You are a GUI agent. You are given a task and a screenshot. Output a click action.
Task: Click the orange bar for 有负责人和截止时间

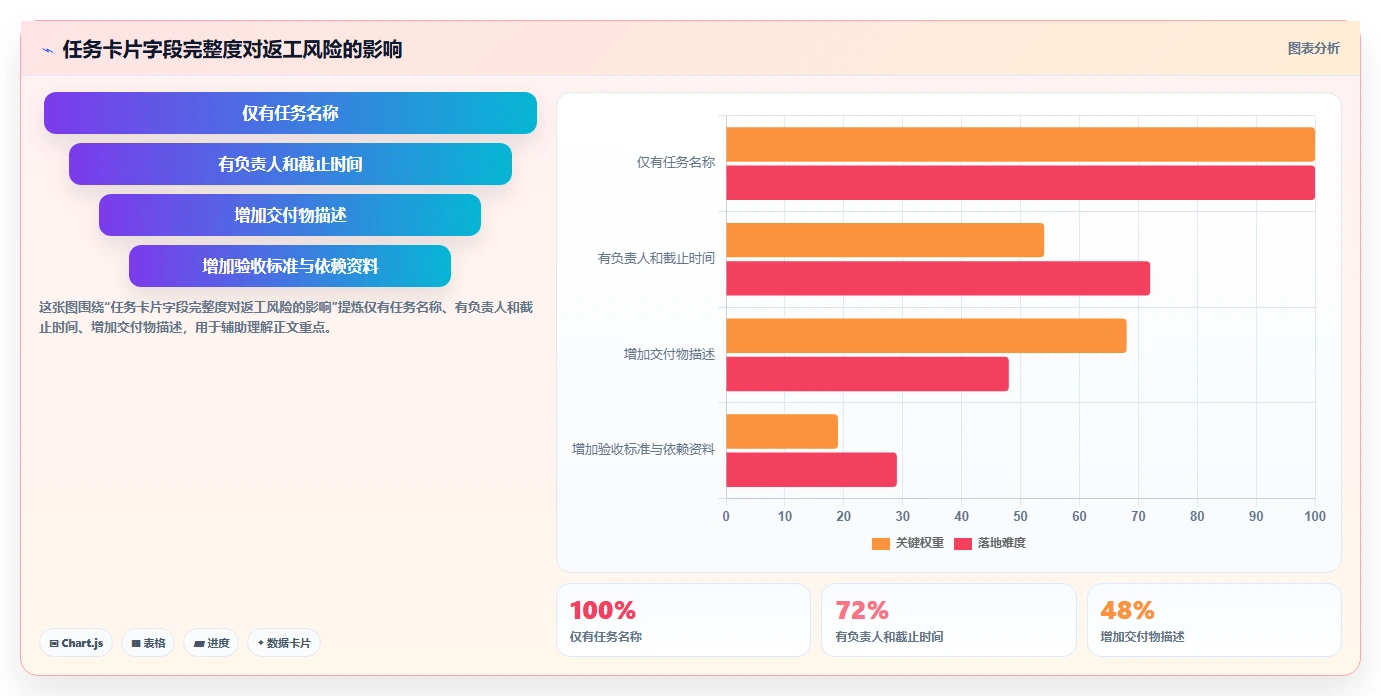(885, 240)
